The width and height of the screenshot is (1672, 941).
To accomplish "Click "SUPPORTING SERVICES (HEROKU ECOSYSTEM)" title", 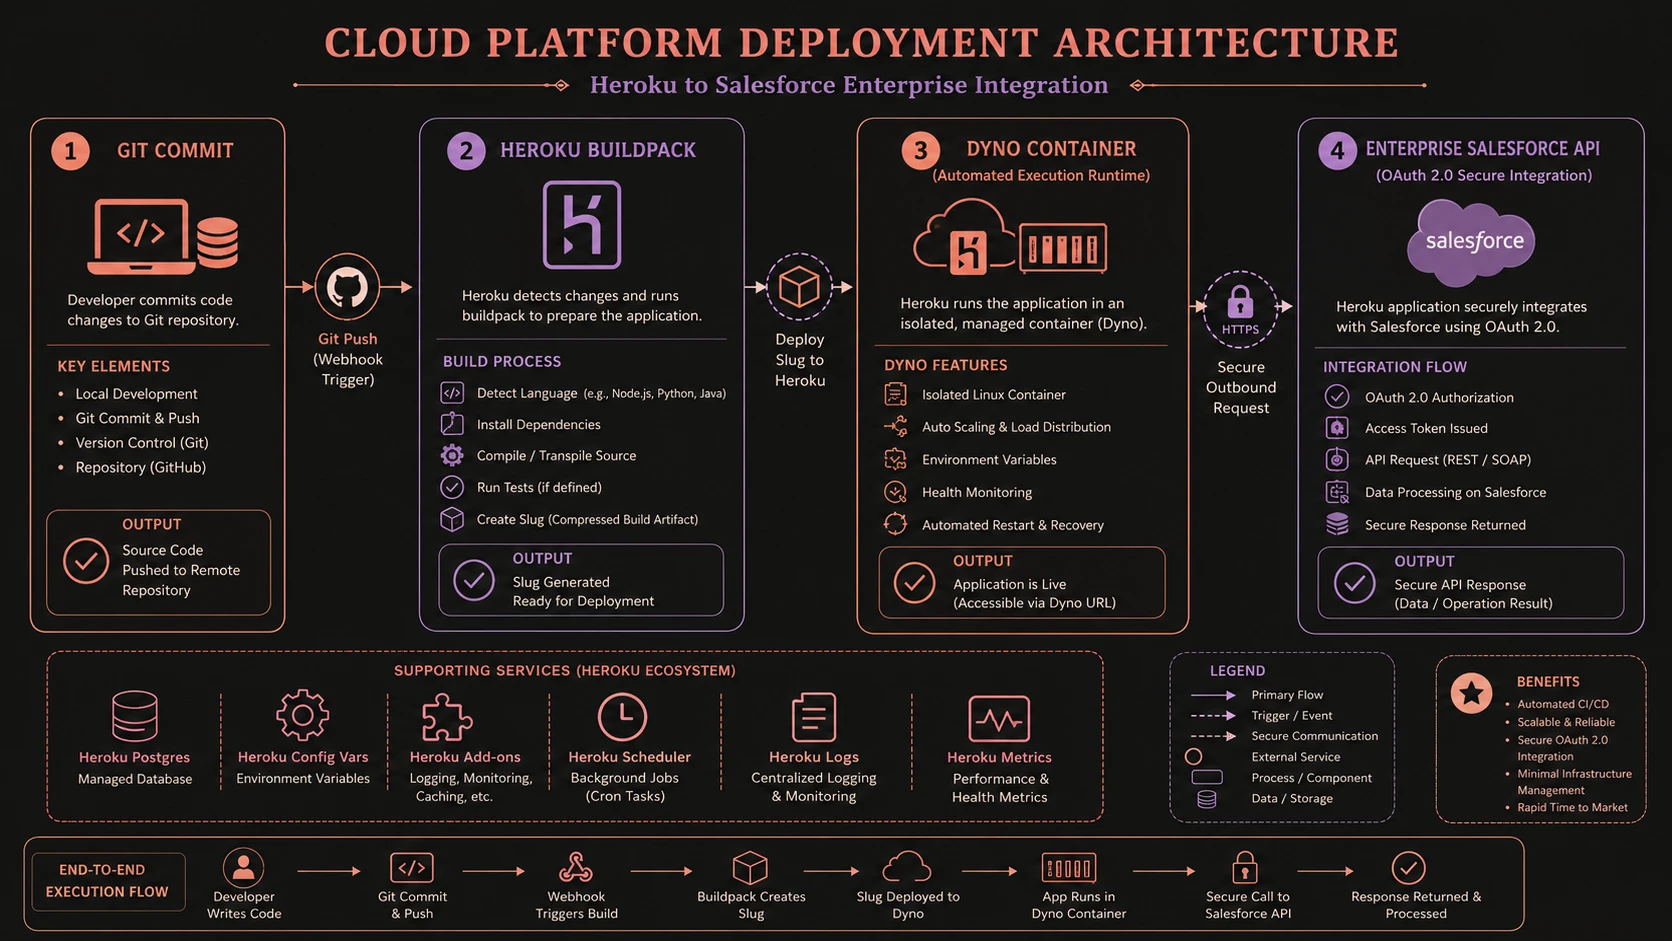I will coord(565,671).
